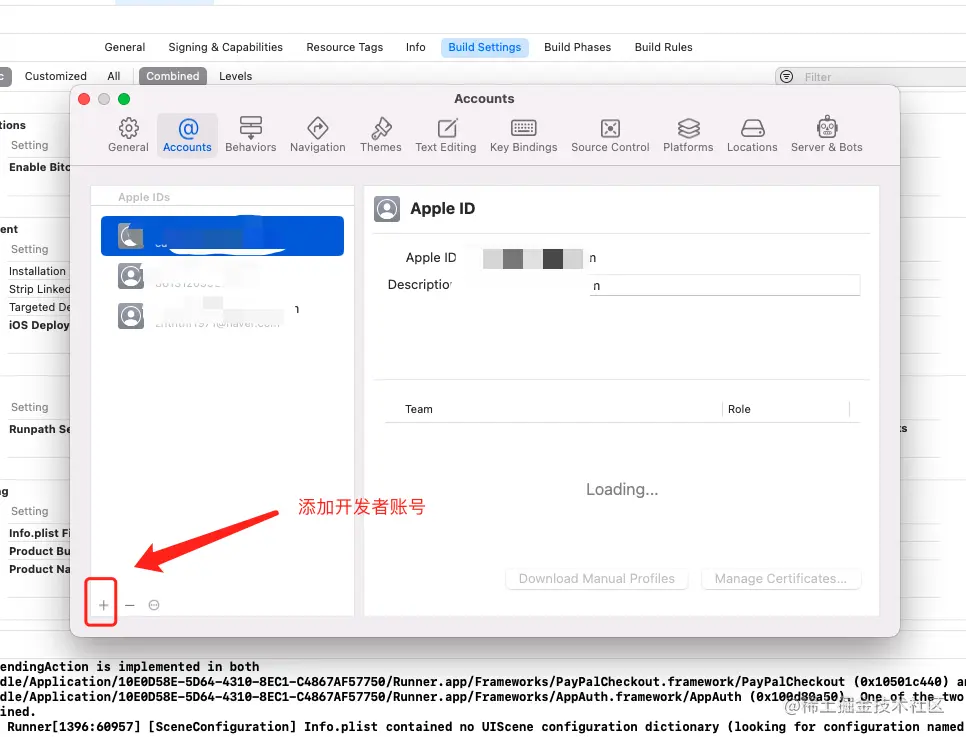Toggle Combined build settings view
Viewport: 966px width, 737px height.
[172, 76]
